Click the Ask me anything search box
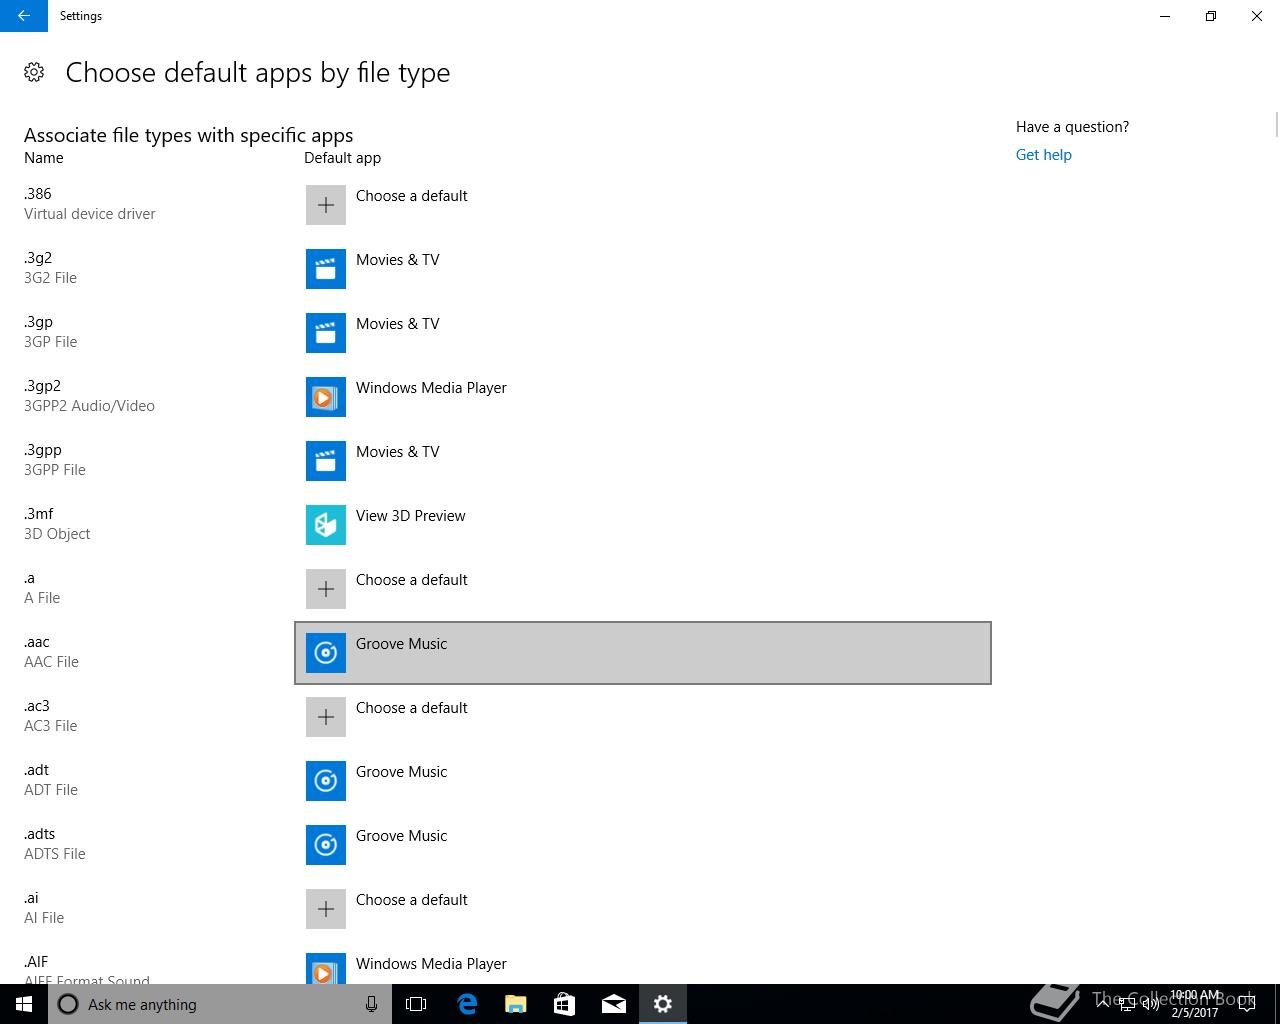 coord(218,1004)
